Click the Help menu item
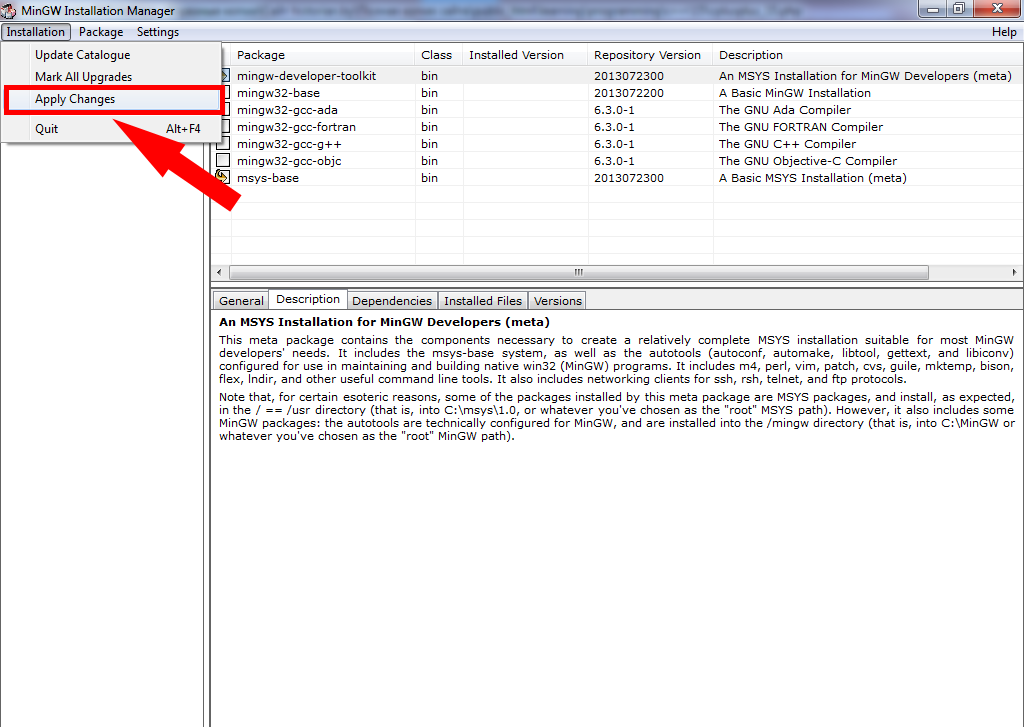The image size is (1024, 727). tap(1004, 32)
